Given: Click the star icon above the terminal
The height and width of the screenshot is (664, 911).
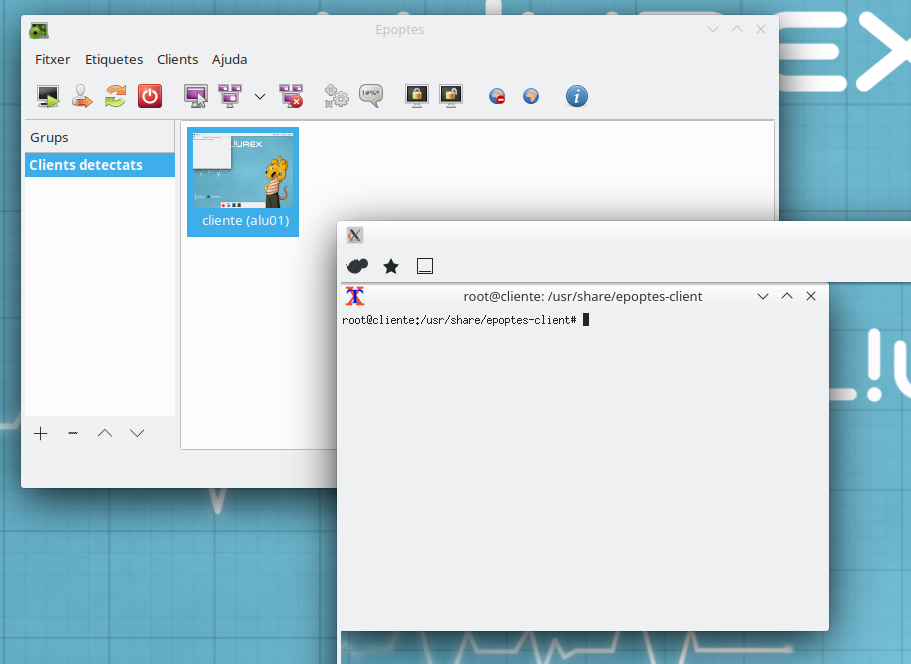Looking at the screenshot, I should [x=391, y=266].
